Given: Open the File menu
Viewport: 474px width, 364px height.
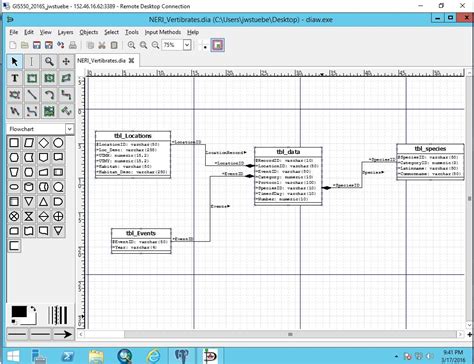Looking at the screenshot, I should click(x=14, y=32).
